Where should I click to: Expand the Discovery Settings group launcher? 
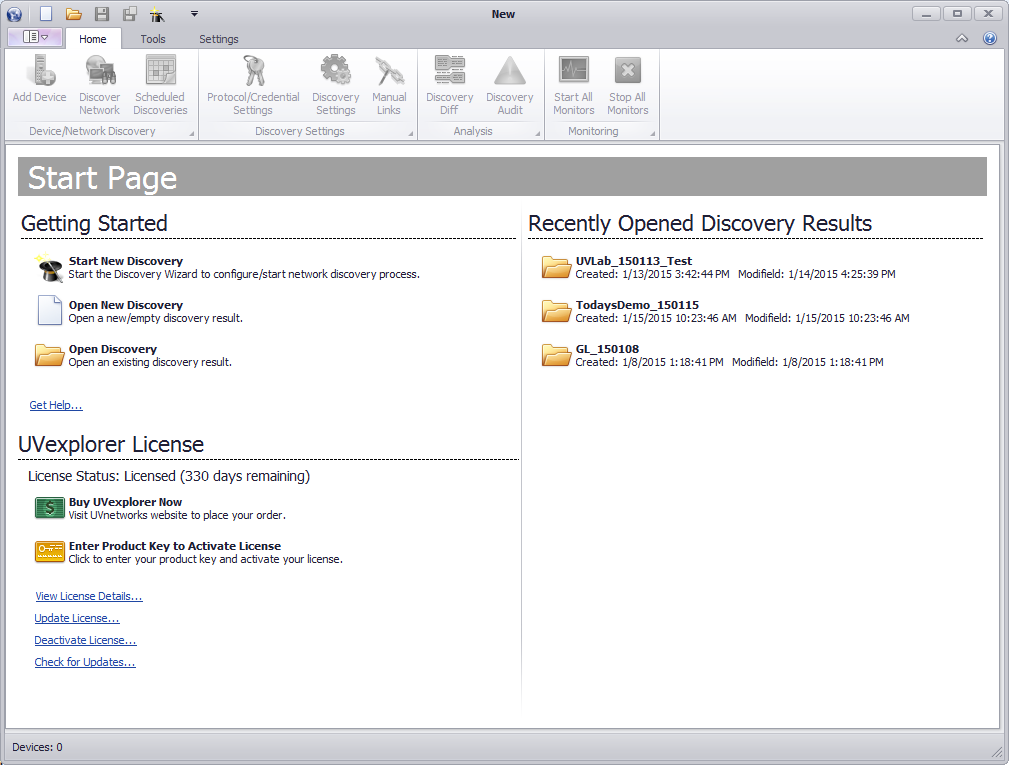411,134
